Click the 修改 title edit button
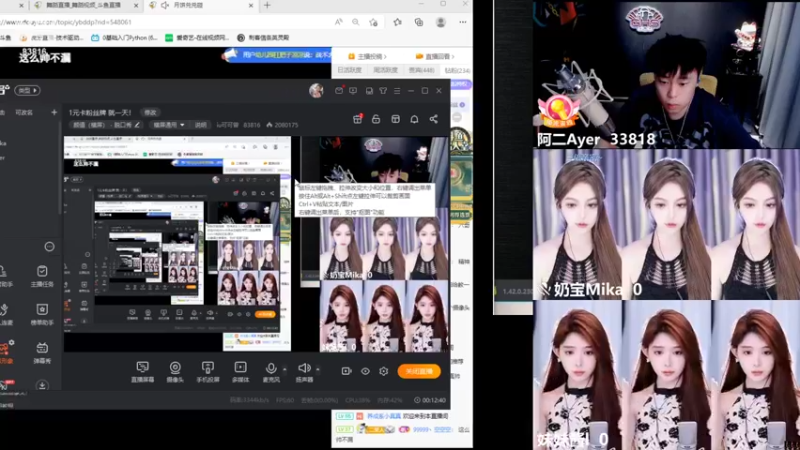800x450 pixels. coord(150,112)
